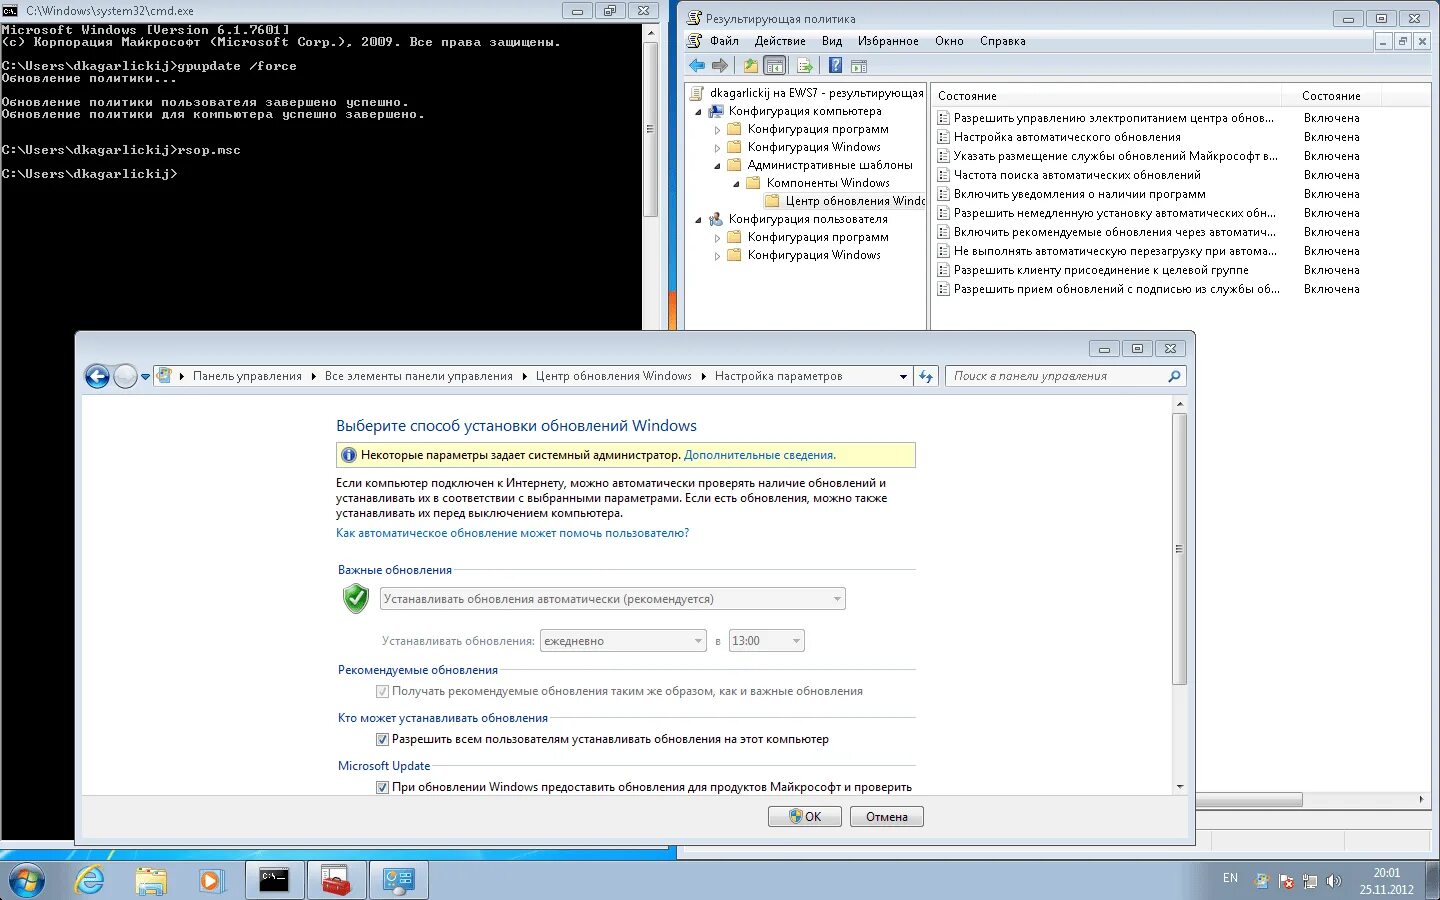Toggle the Получать рекомендуемые обновления checkbox

(382, 691)
